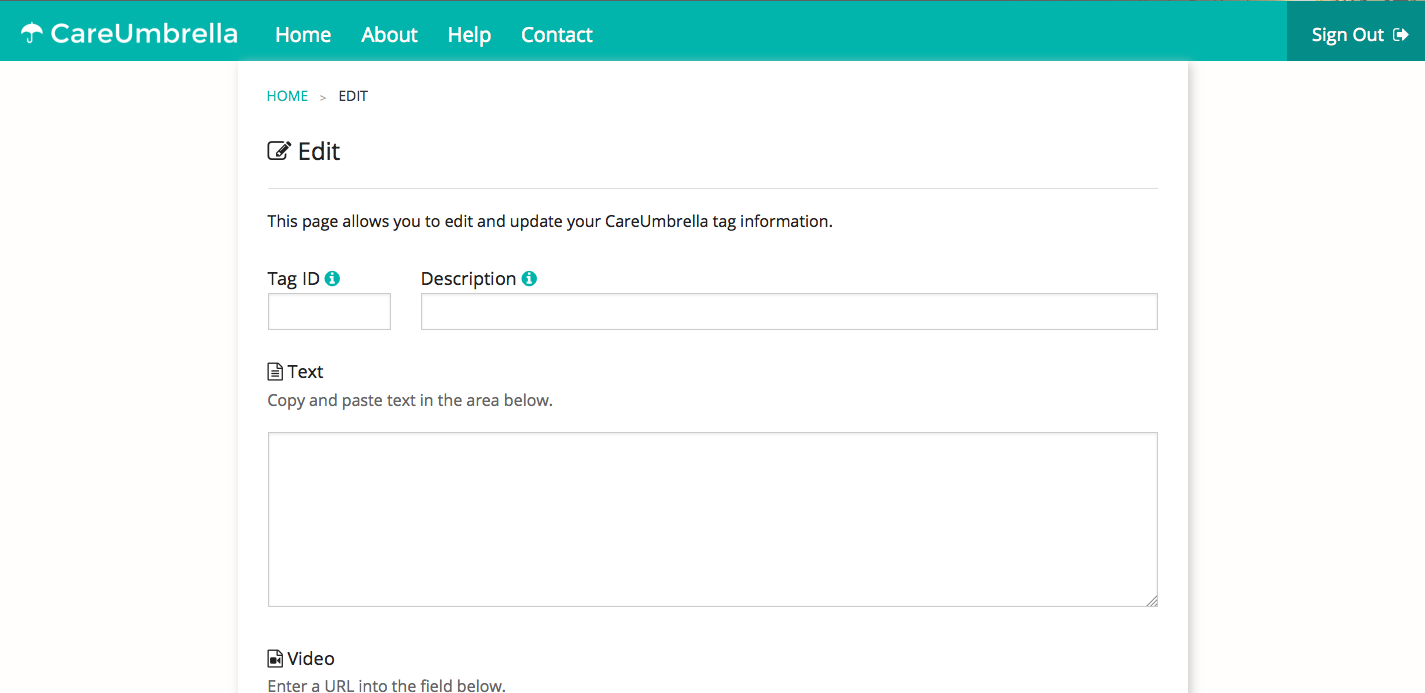Click the CareUmbrella umbrella logo icon
The image size is (1425, 693).
(32, 34)
